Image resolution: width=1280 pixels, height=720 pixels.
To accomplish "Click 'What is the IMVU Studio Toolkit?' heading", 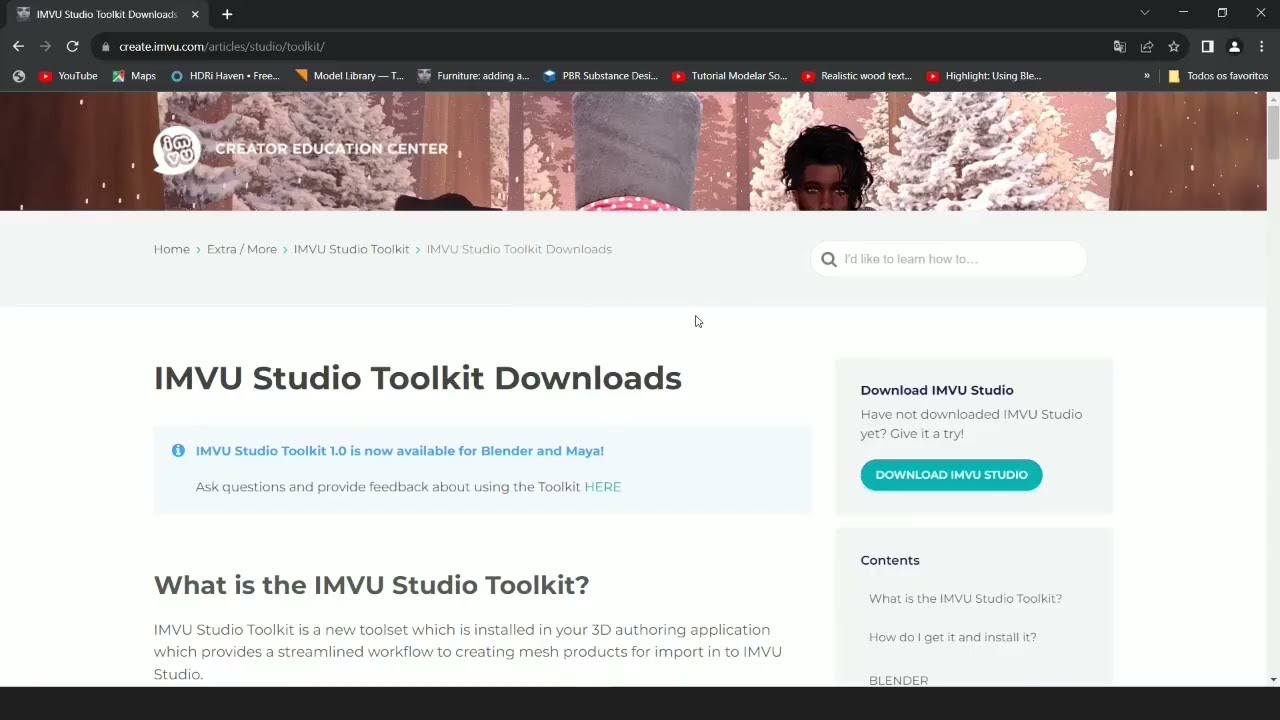I will pos(371,585).
